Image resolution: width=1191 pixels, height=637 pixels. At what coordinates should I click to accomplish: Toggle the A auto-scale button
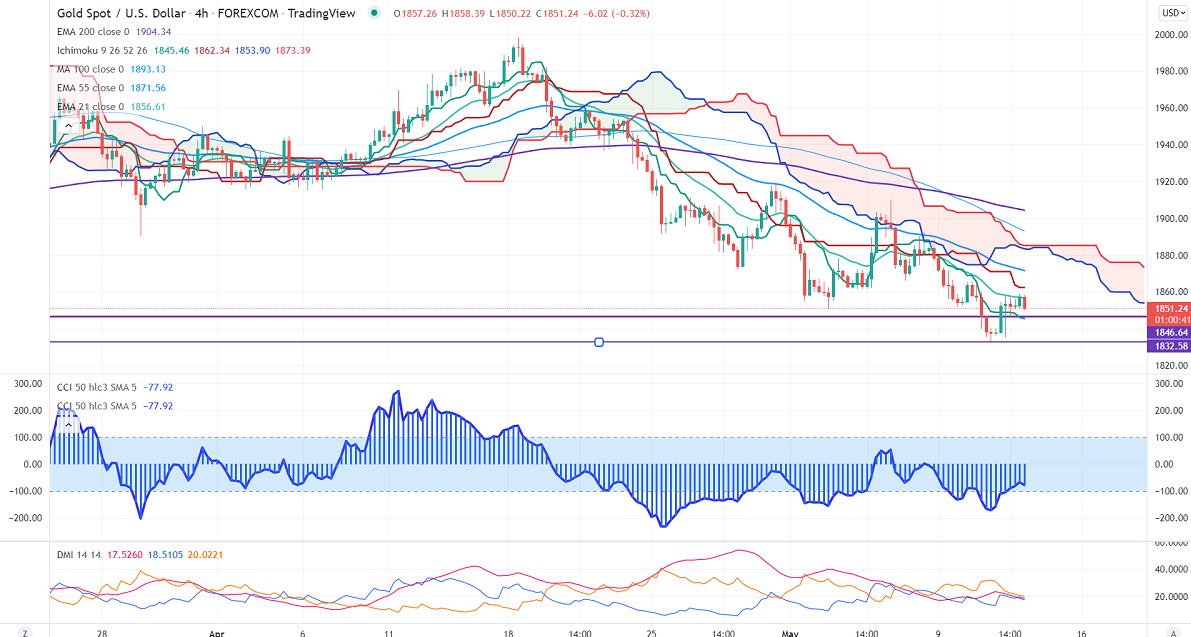pyautogui.click(x=1174, y=632)
